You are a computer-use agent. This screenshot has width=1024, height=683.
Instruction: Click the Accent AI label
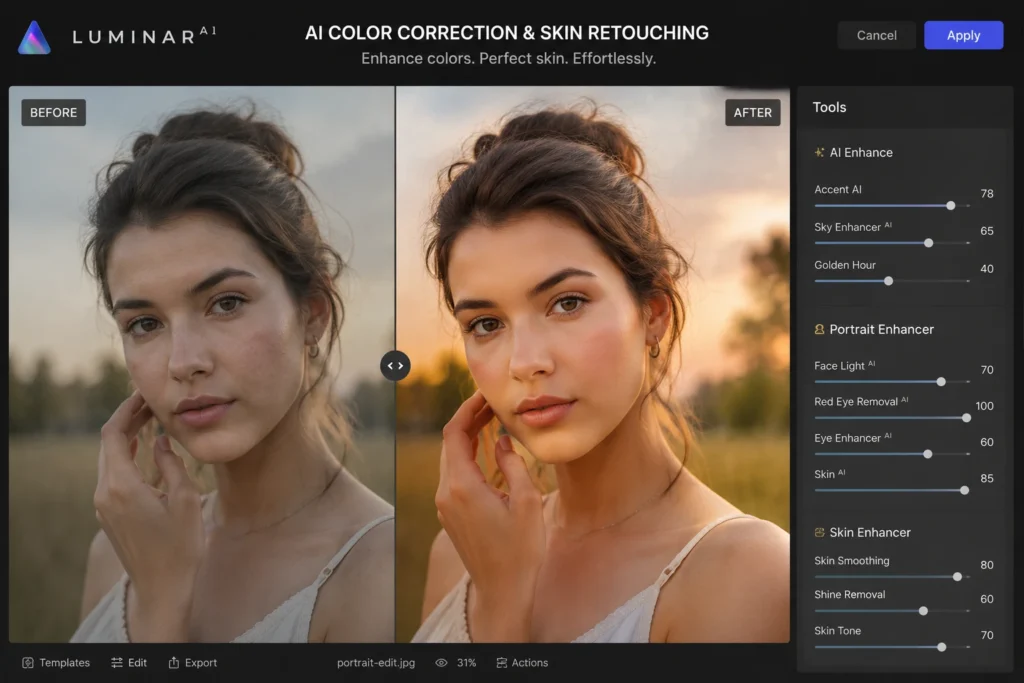[x=838, y=189]
